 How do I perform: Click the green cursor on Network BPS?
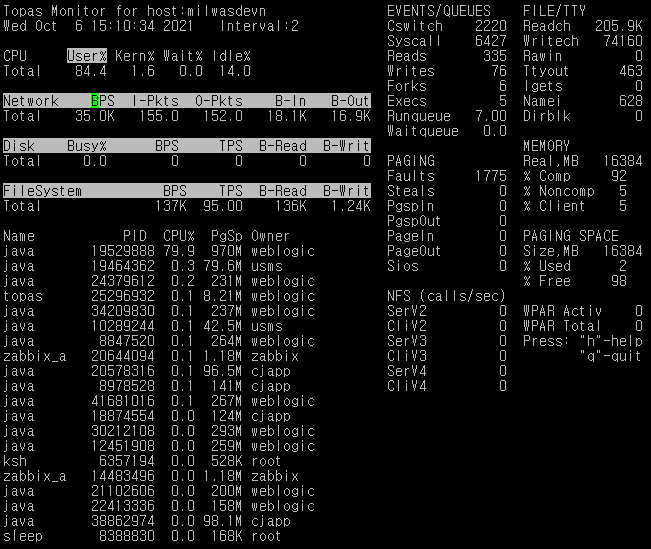pos(95,101)
